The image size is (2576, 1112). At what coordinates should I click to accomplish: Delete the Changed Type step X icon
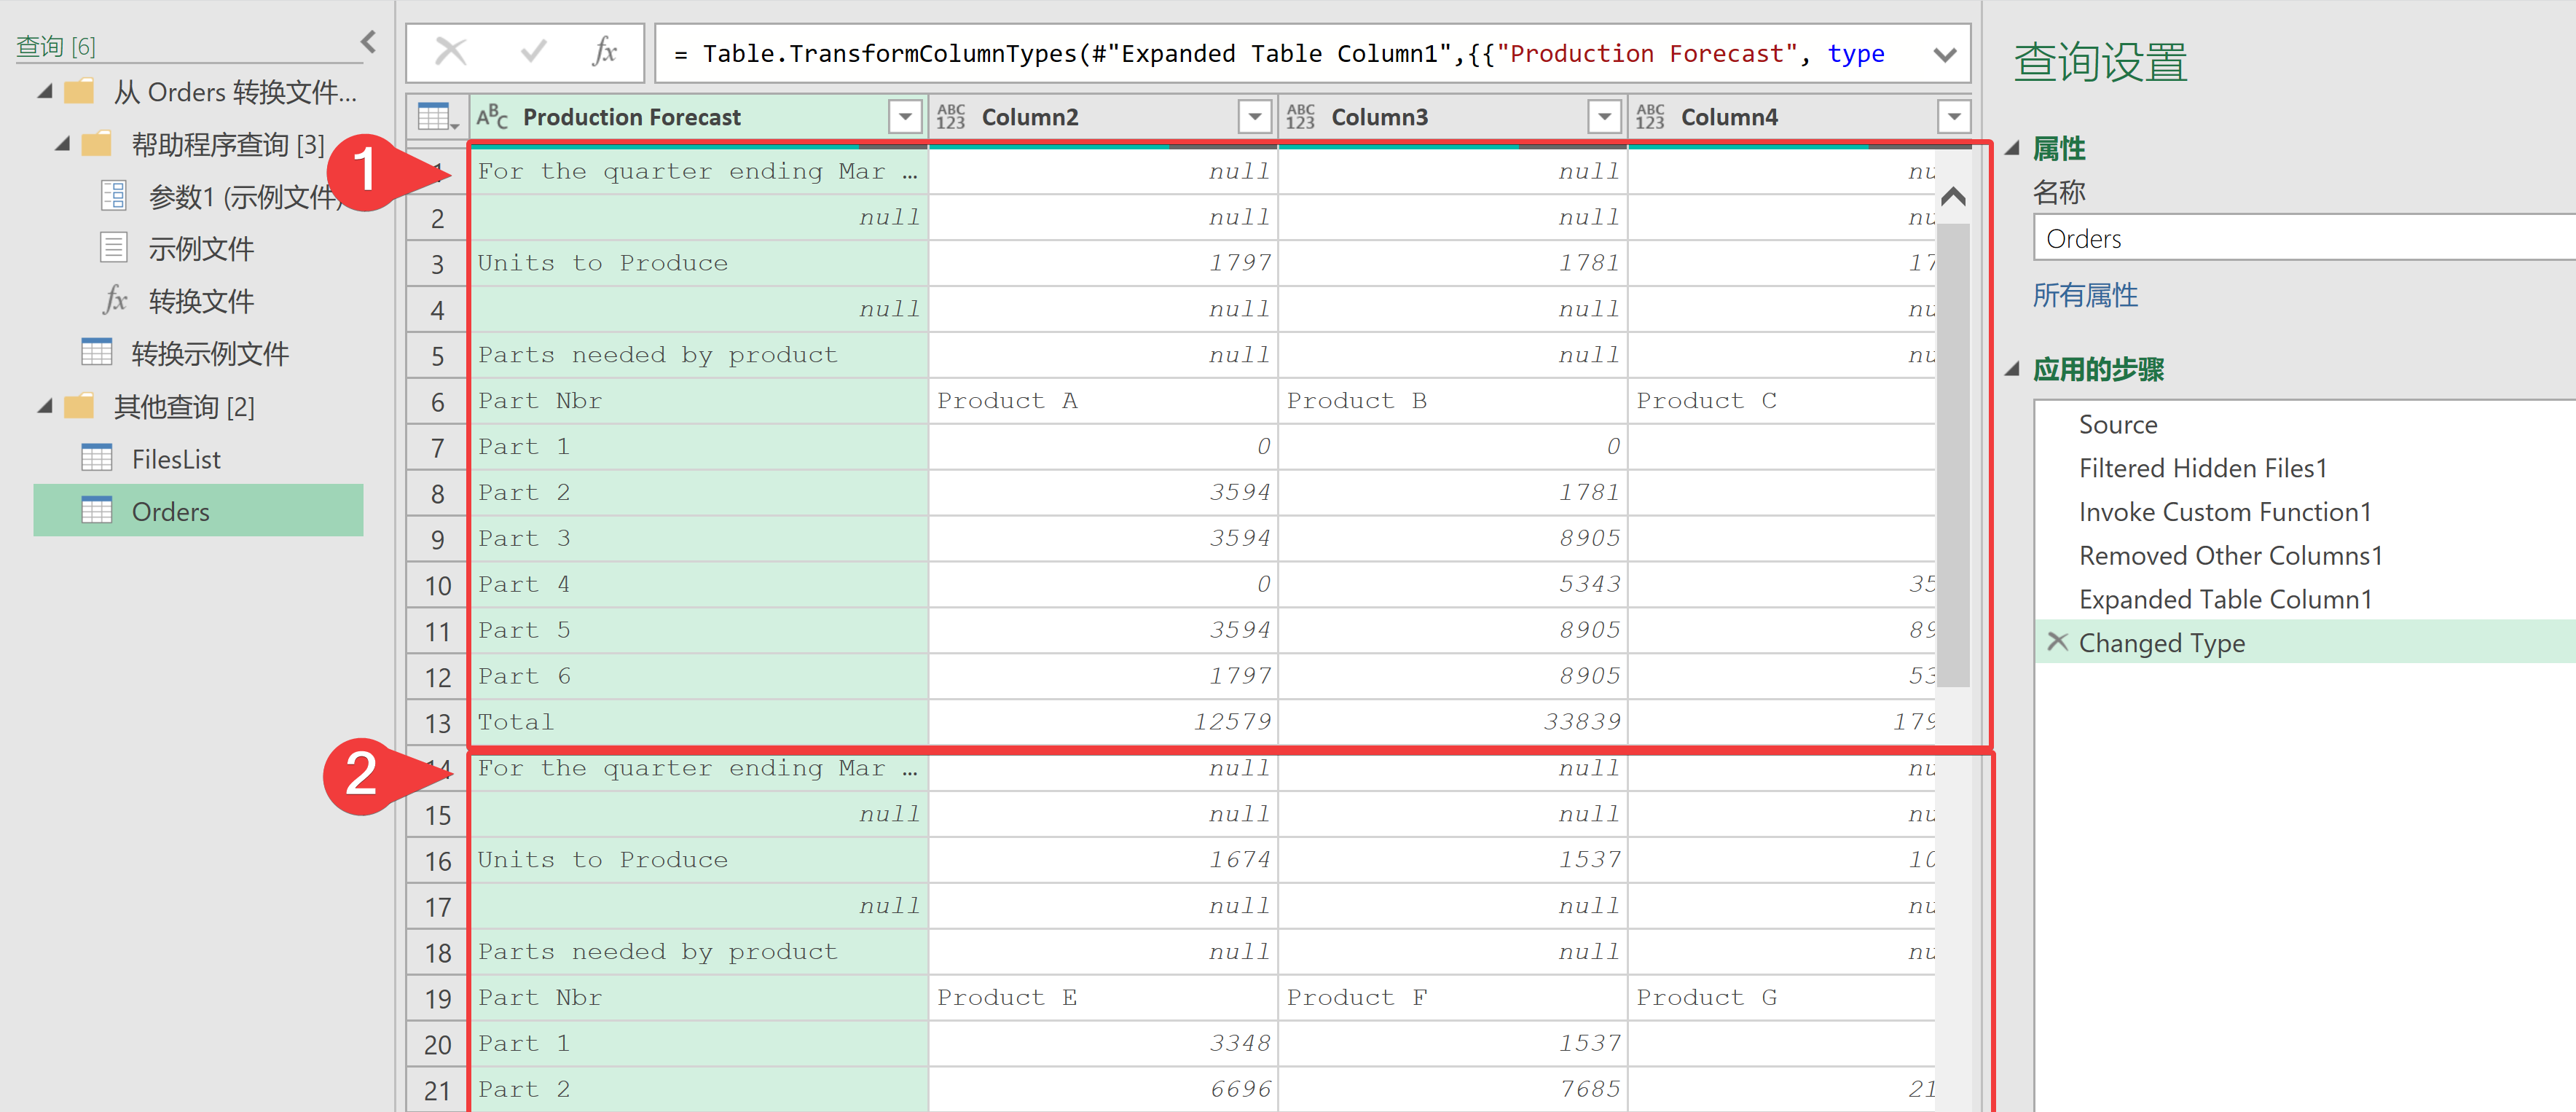pos(2057,642)
